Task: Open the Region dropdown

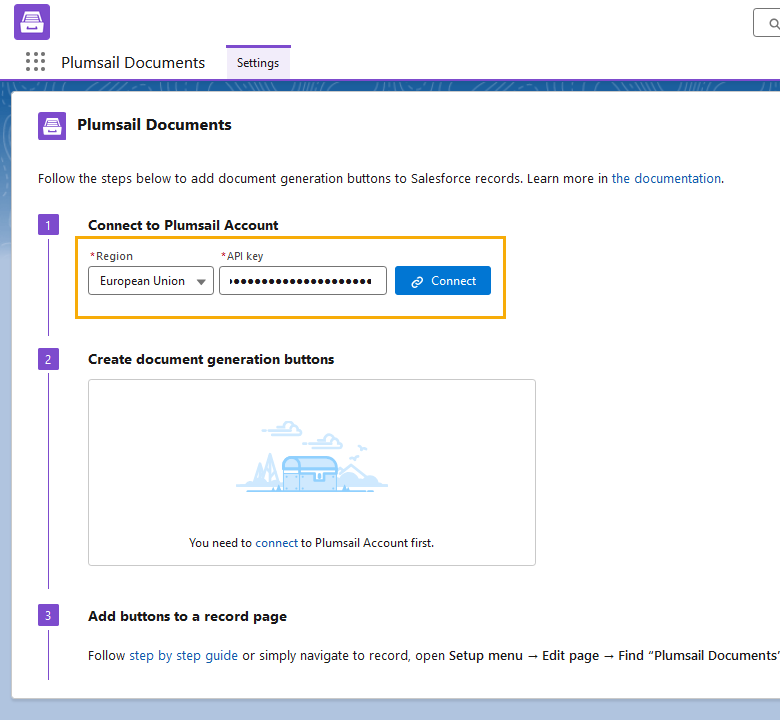Action: (151, 281)
